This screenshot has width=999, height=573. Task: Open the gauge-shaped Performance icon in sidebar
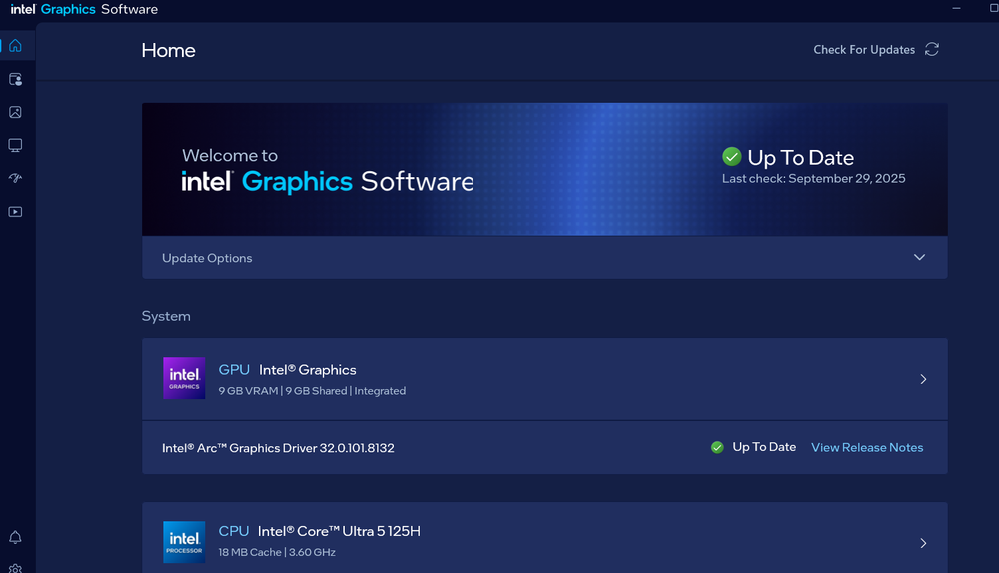(x=15, y=179)
